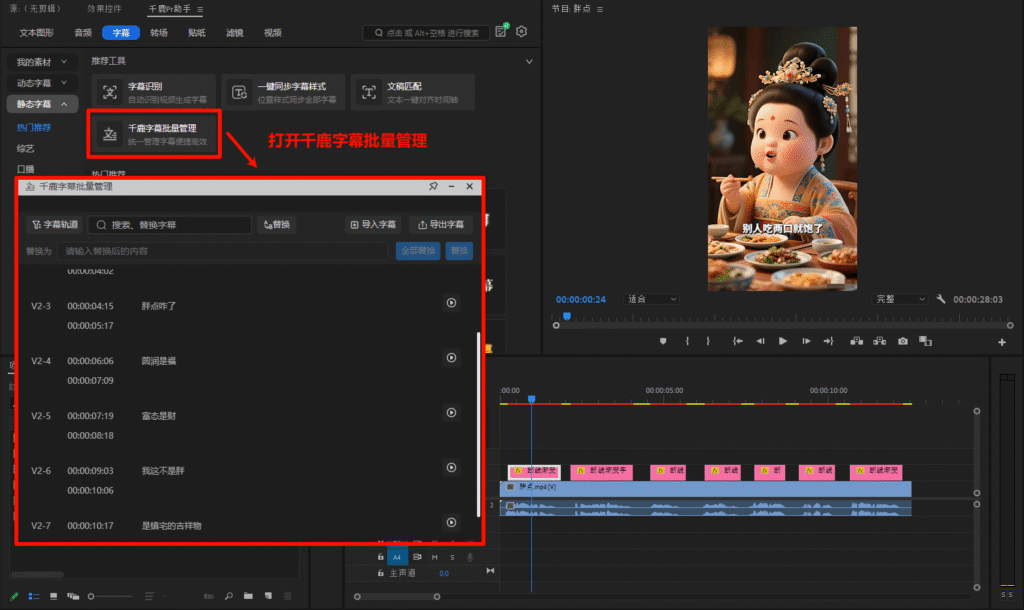Open the 文稿匹配 script matching tool
Screen dimensions: 1024x610
(x=412, y=92)
